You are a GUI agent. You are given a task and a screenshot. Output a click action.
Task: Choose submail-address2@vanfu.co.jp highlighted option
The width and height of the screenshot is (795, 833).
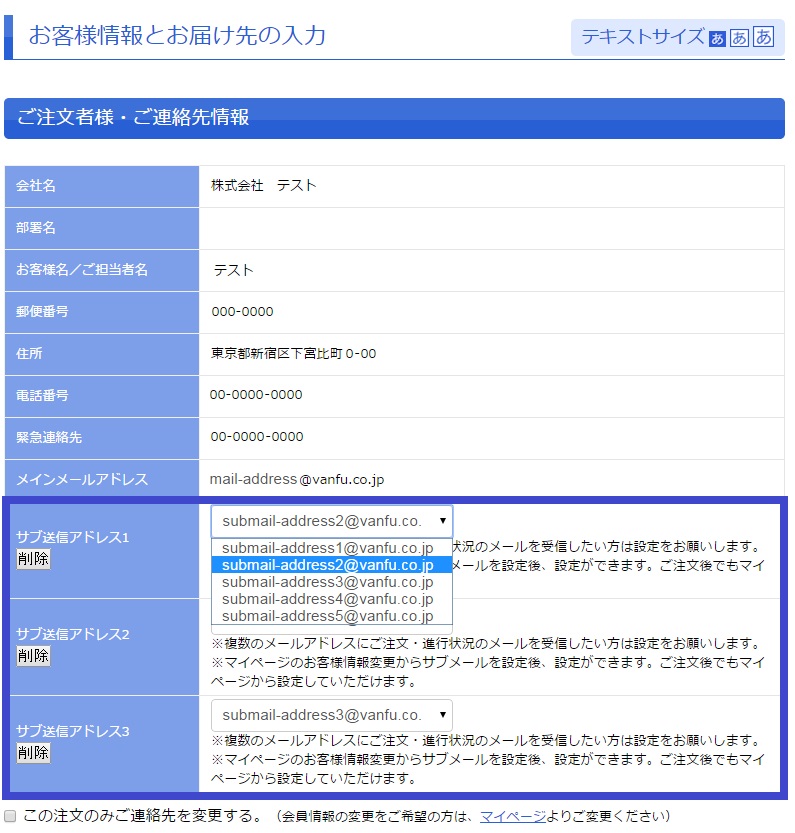pos(332,565)
